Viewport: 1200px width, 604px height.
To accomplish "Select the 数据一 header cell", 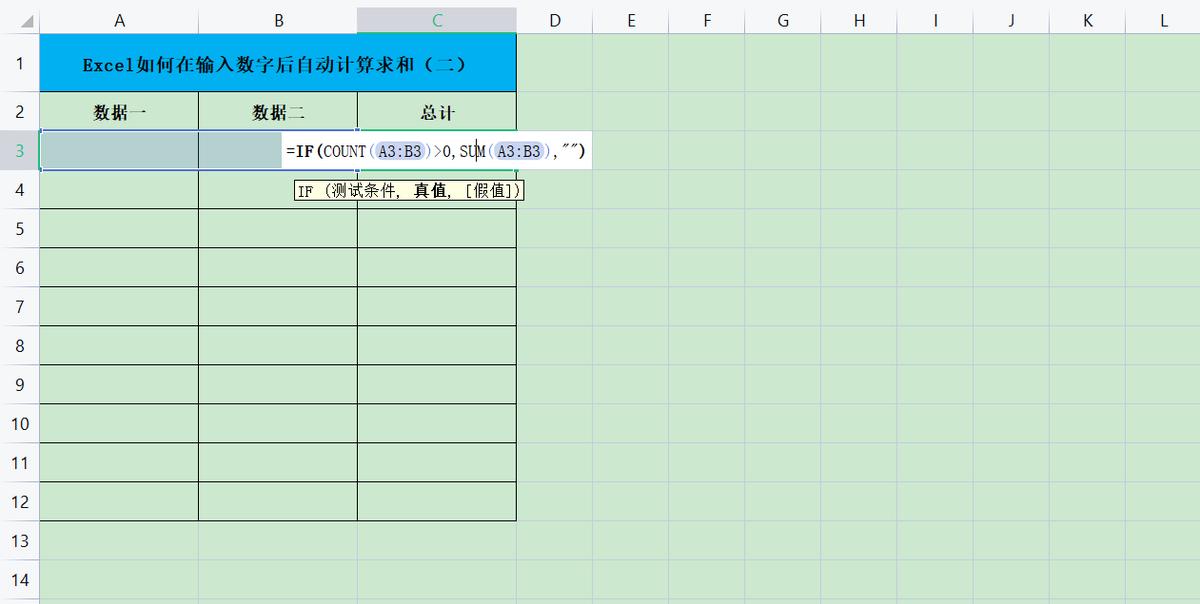I will coord(119,111).
